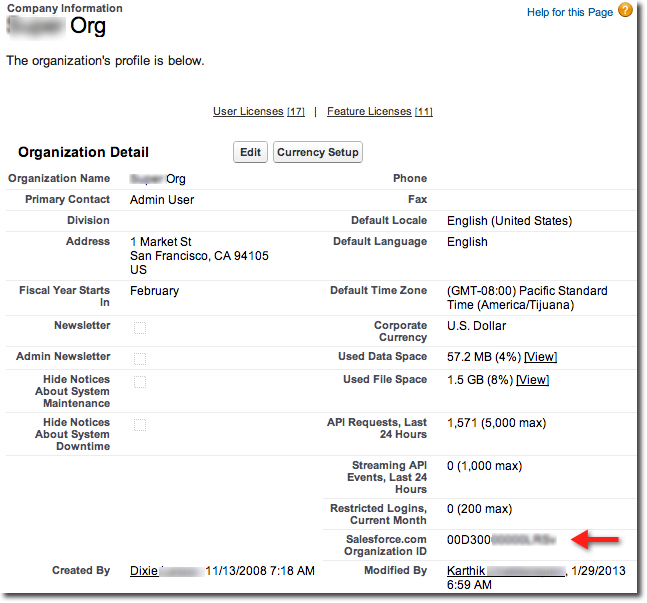Click the 1 Market St address text

161,242
